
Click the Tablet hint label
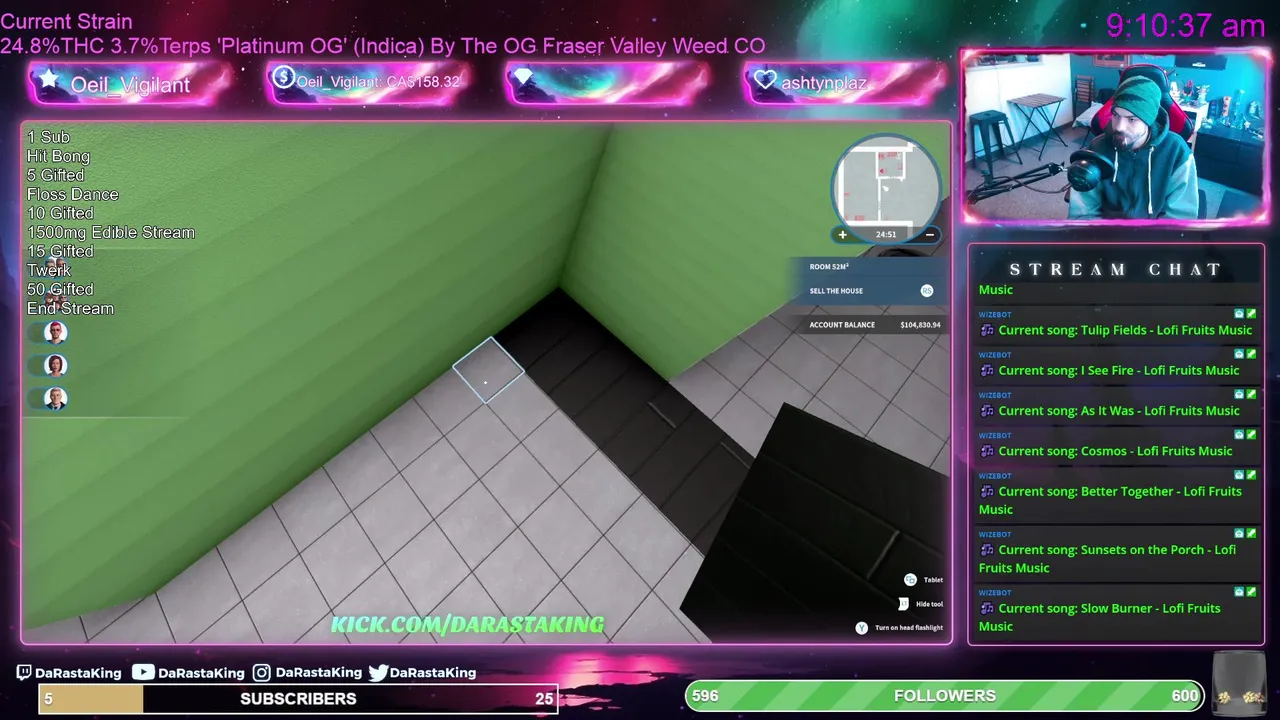point(933,580)
